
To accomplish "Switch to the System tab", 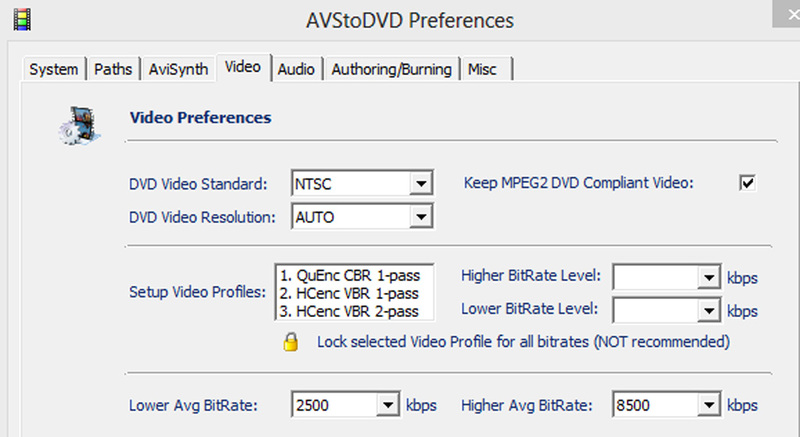I will coord(54,69).
